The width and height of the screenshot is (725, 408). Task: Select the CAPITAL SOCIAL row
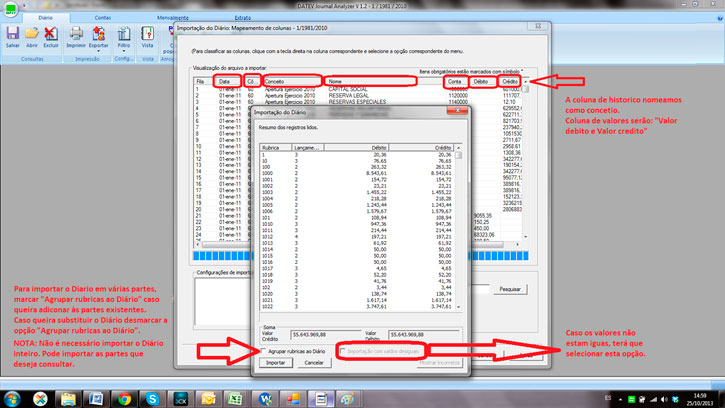tap(358, 89)
